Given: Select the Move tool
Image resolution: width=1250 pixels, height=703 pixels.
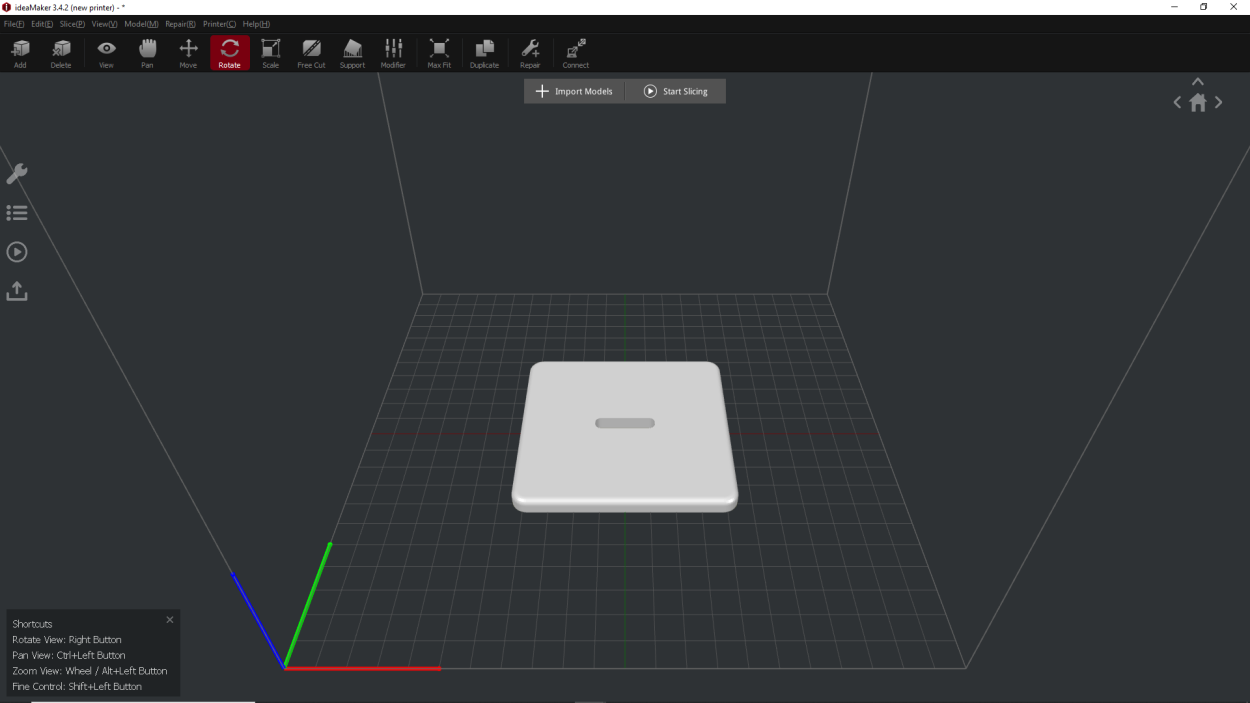Looking at the screenshot, I should point(188,53).
